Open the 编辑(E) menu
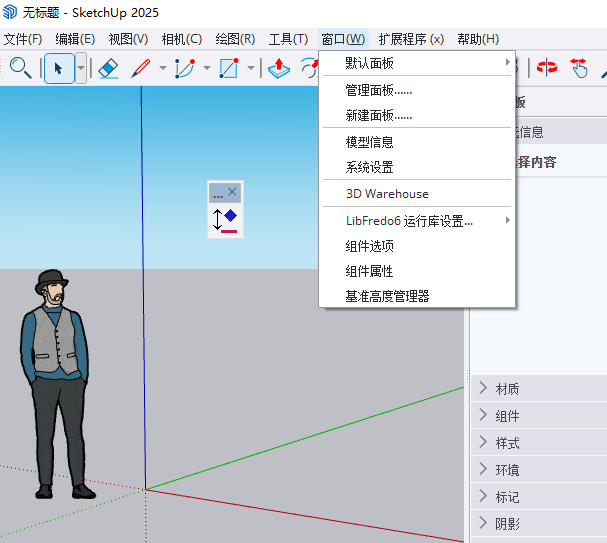The height and width of the screenshot is (543, 607). point(75,39)
